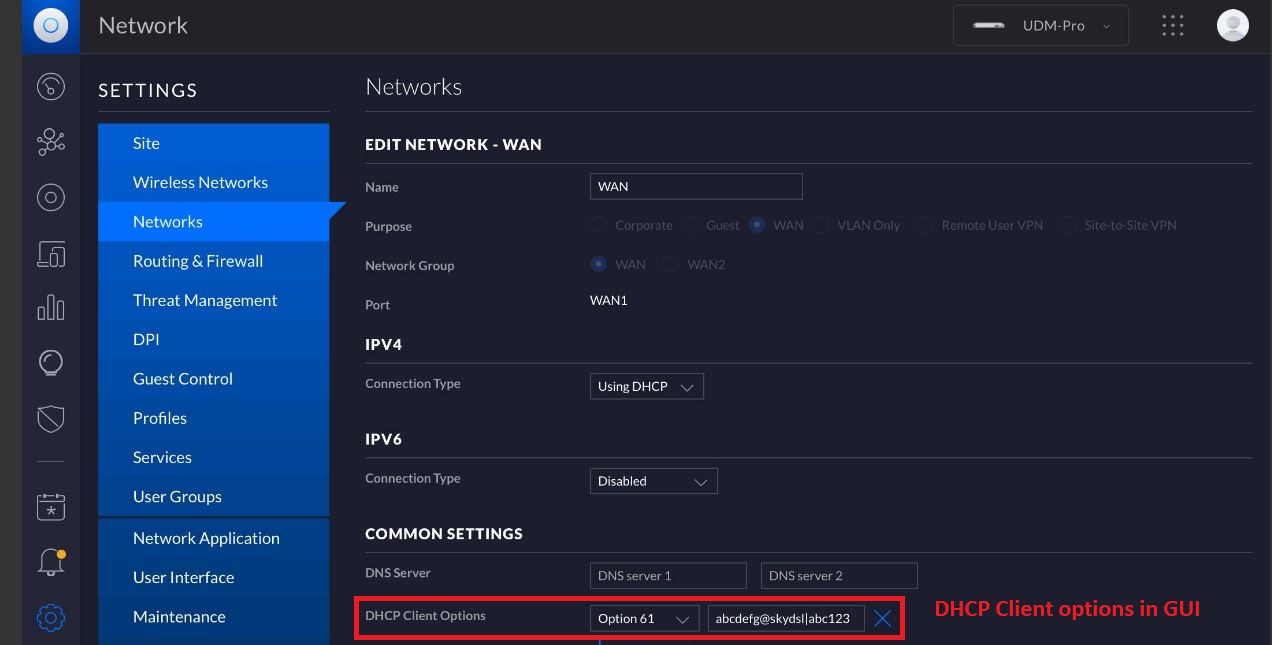Open the applications grid in top bar
The image size is (1272, 645).
1172,25
